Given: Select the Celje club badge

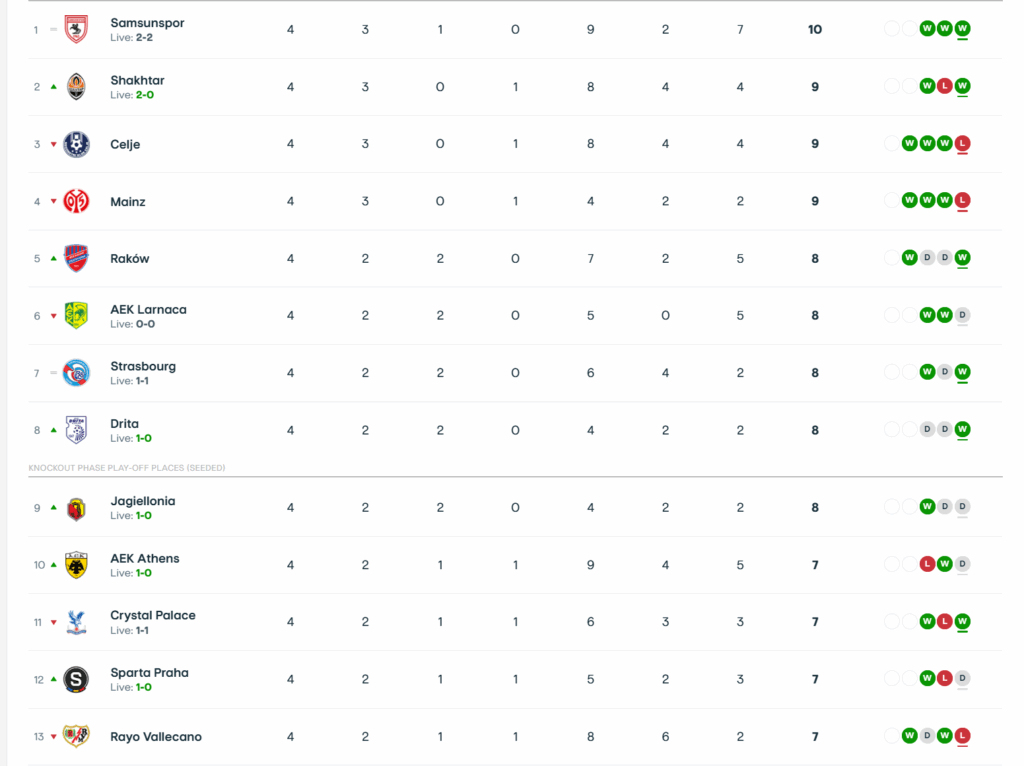Looking at the screenshot, I should pyautogui.click(x=77, y=144).
